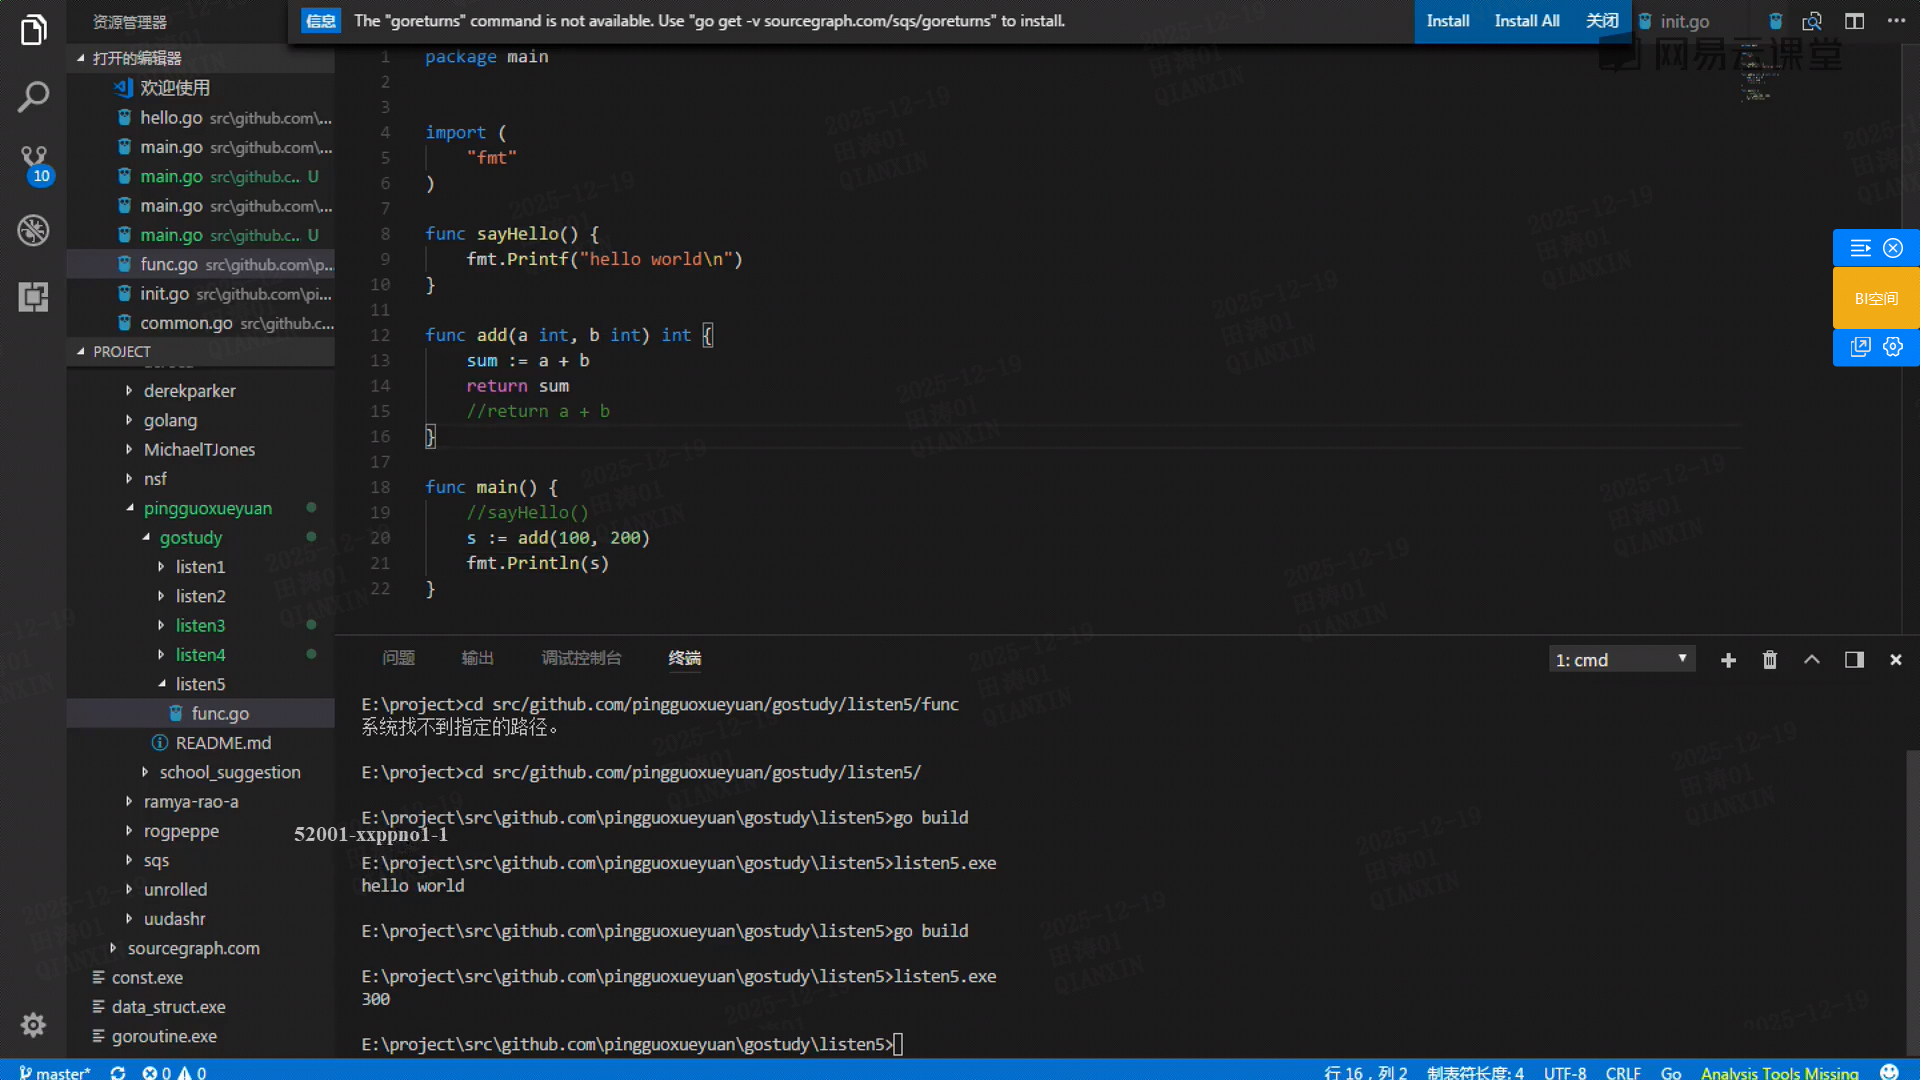Collapse the pingguoxueyuan folder
Image resolution: width=1920 pixels, height=1080 pixels.
coord(207,508)
